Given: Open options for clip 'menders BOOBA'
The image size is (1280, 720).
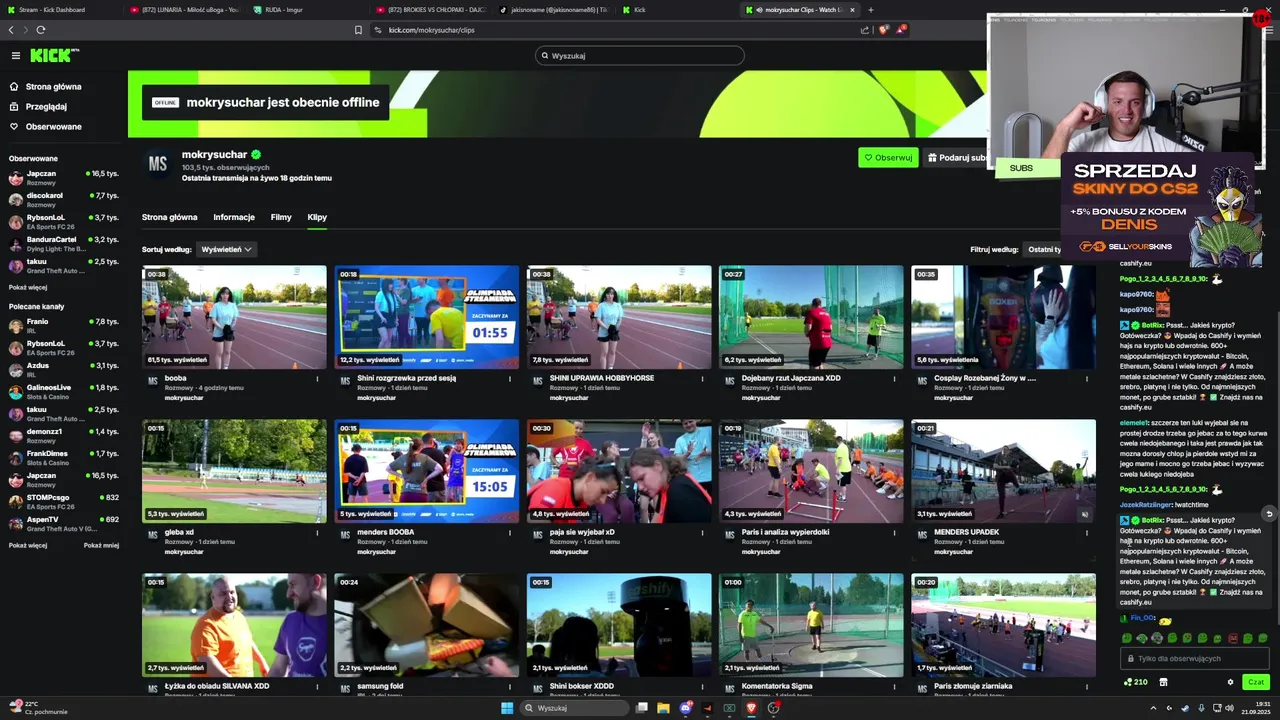Looking at the screenshot, I should point(510,533).
